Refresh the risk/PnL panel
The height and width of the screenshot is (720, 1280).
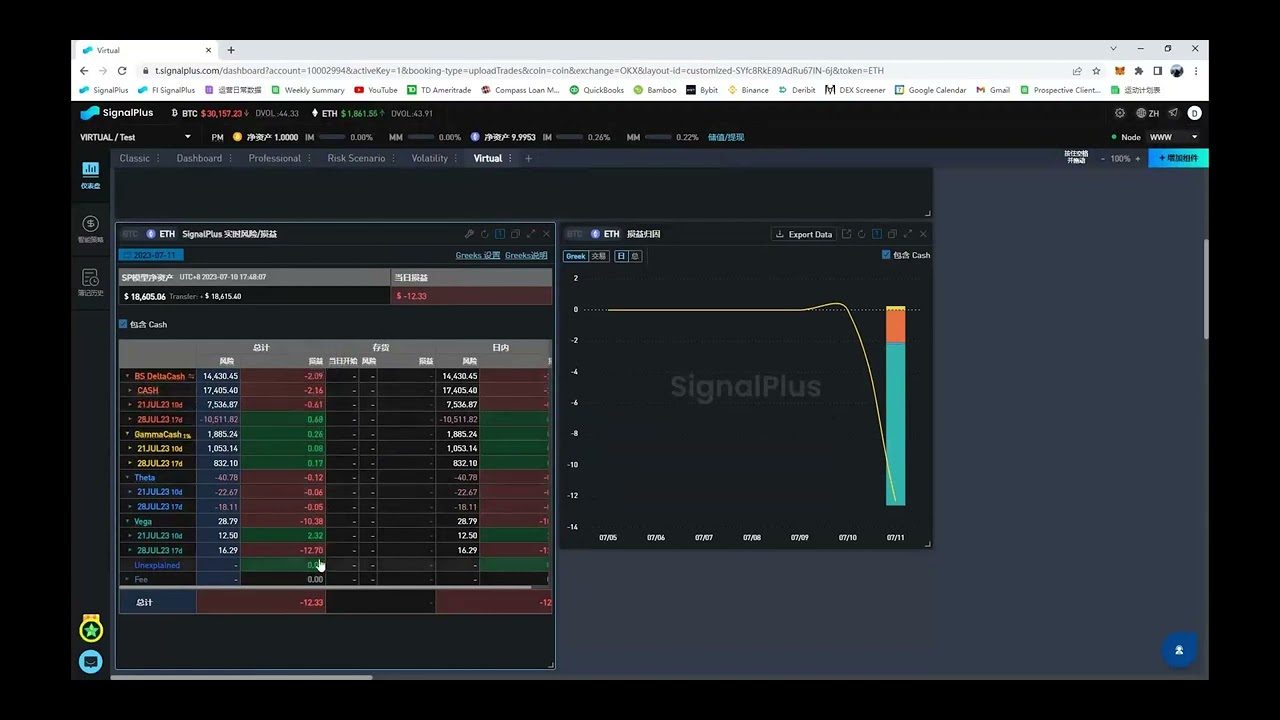[x=484, y=234]
